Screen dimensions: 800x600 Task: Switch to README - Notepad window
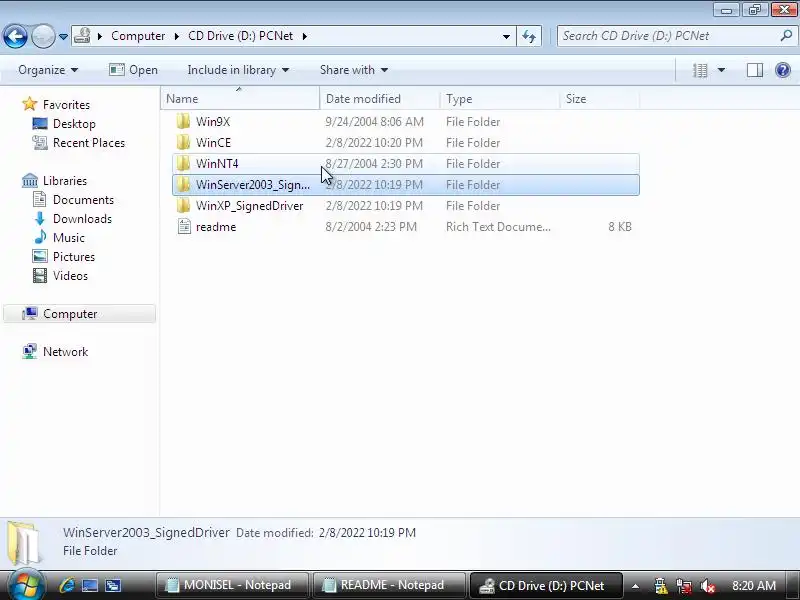click(x=389, y=585)
